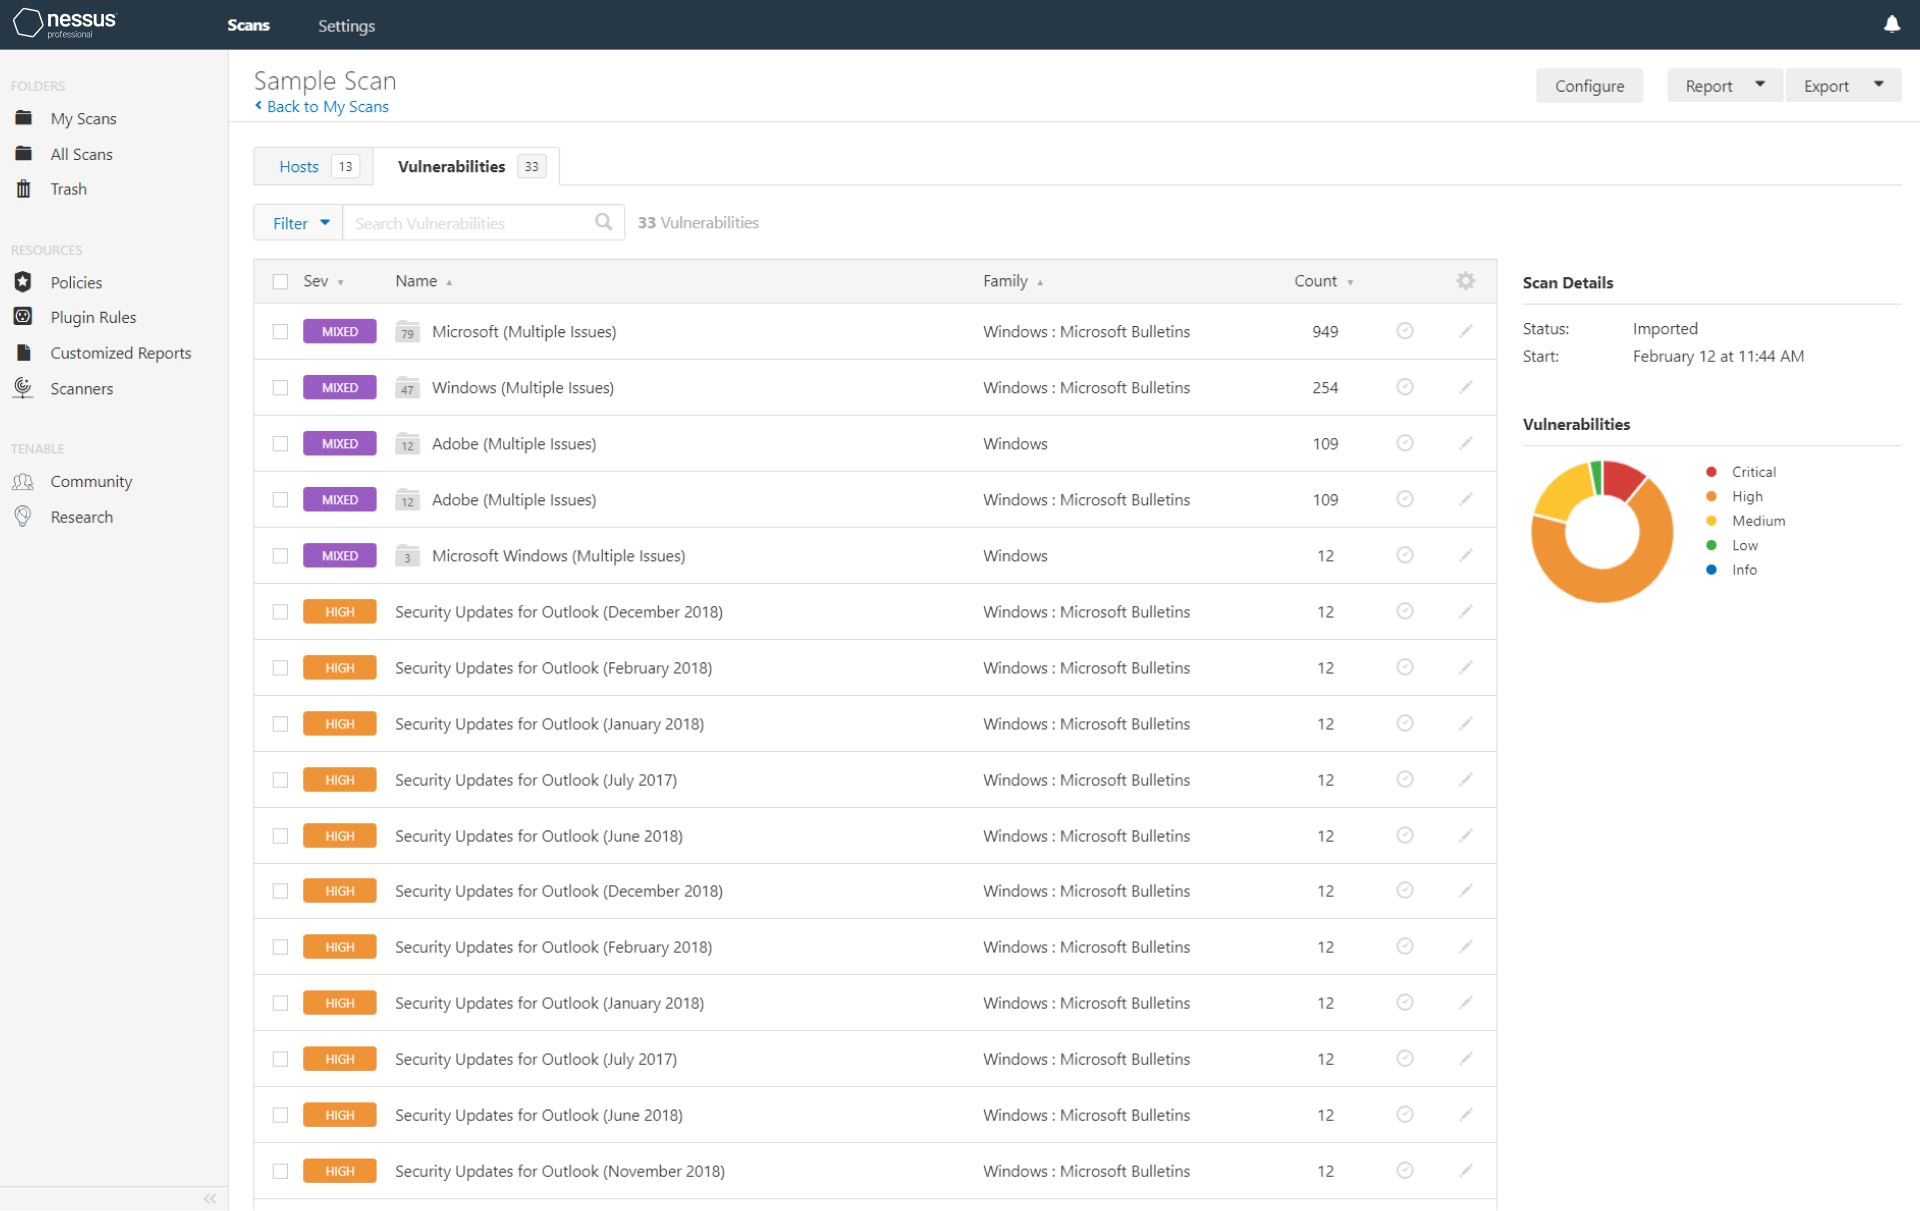The image size is (1920, 1211).
Task: Open the Filter dropdown for vulnerabilities
Action: point(297,220)
